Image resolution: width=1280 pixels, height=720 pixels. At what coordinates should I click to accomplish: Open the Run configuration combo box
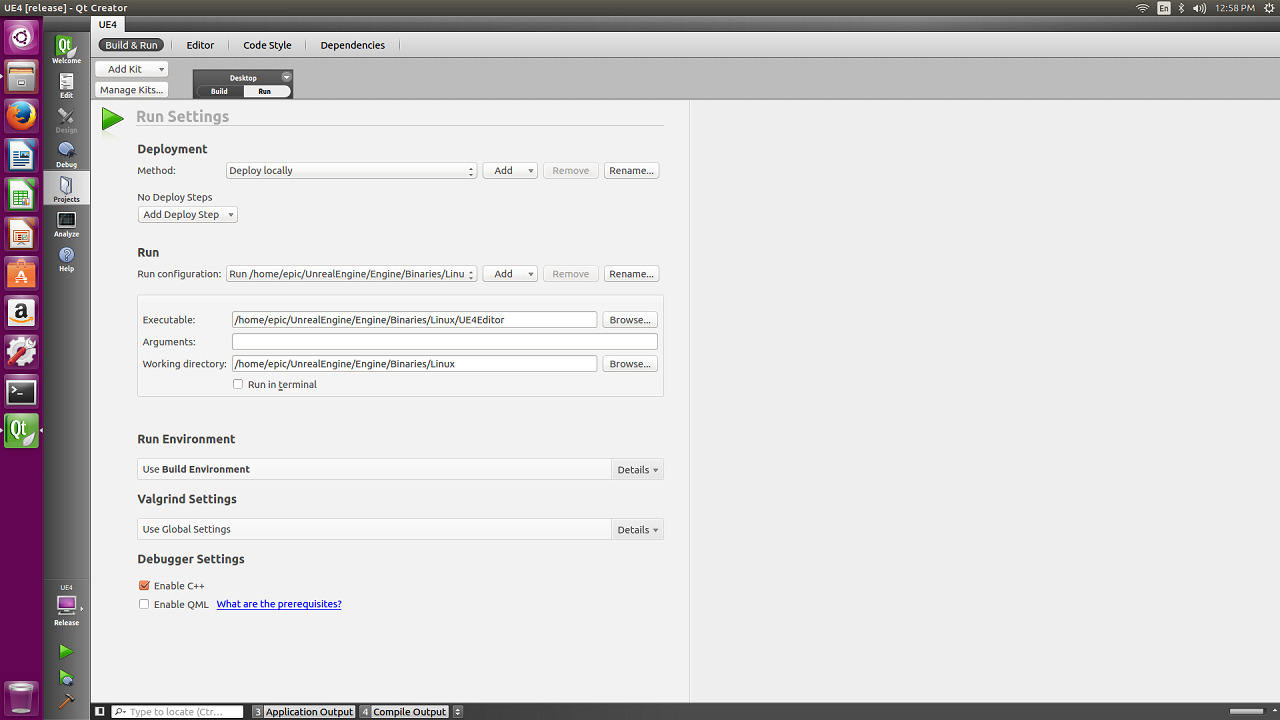tap(351, 274)
